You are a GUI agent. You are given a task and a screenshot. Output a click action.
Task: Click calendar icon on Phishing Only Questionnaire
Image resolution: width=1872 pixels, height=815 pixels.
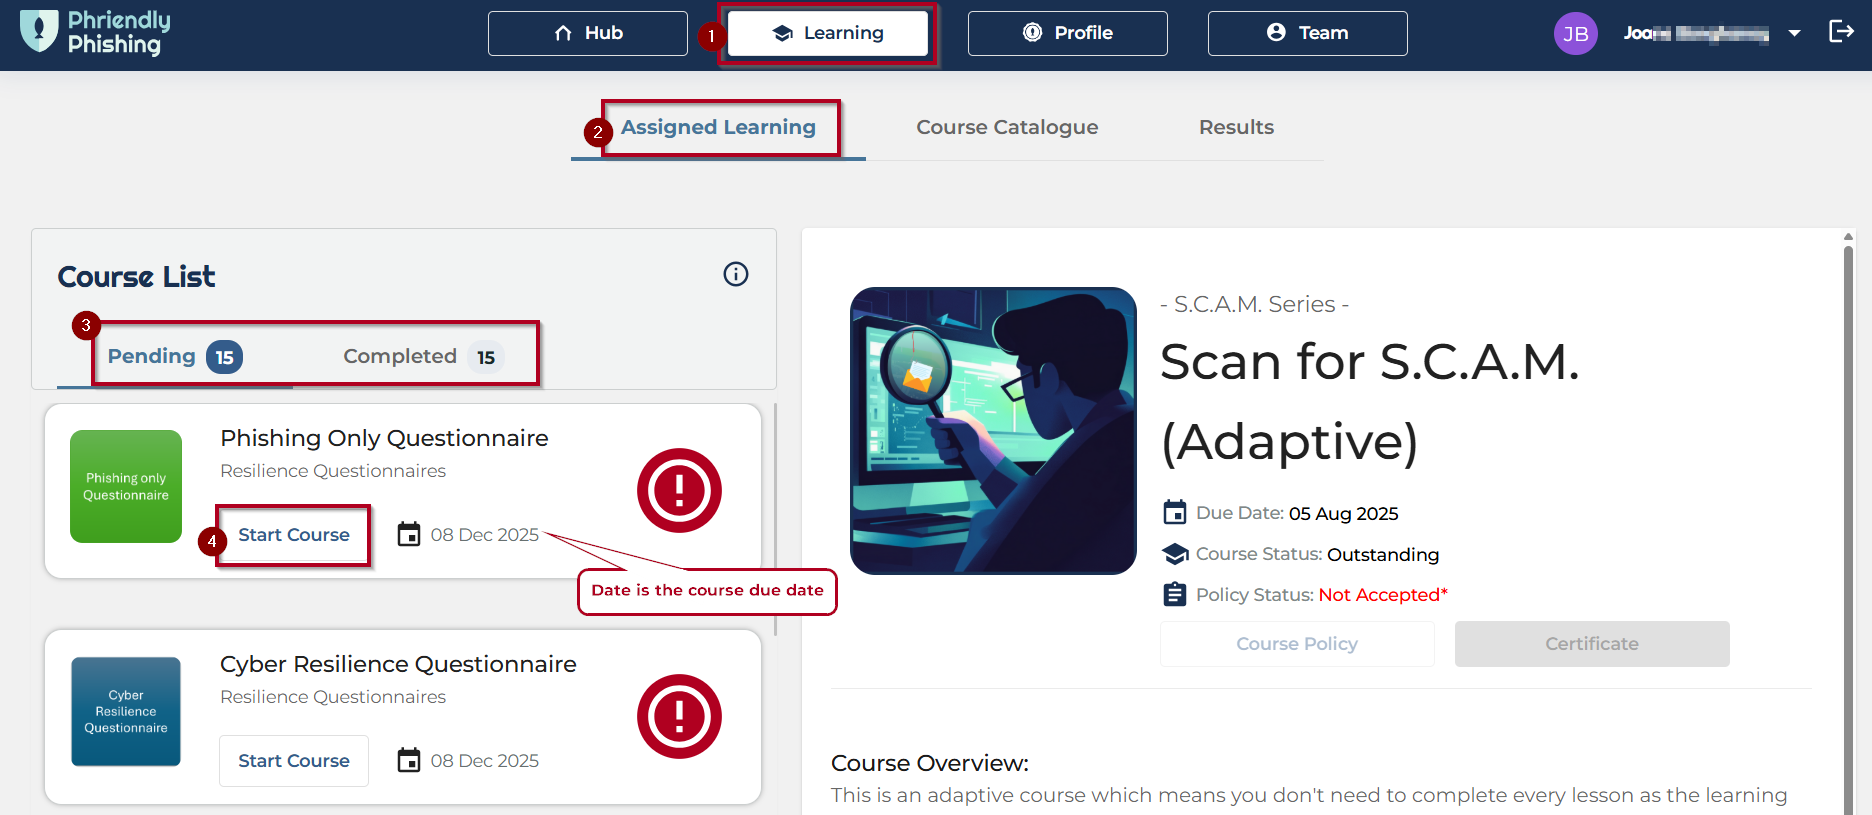[409, 535]
